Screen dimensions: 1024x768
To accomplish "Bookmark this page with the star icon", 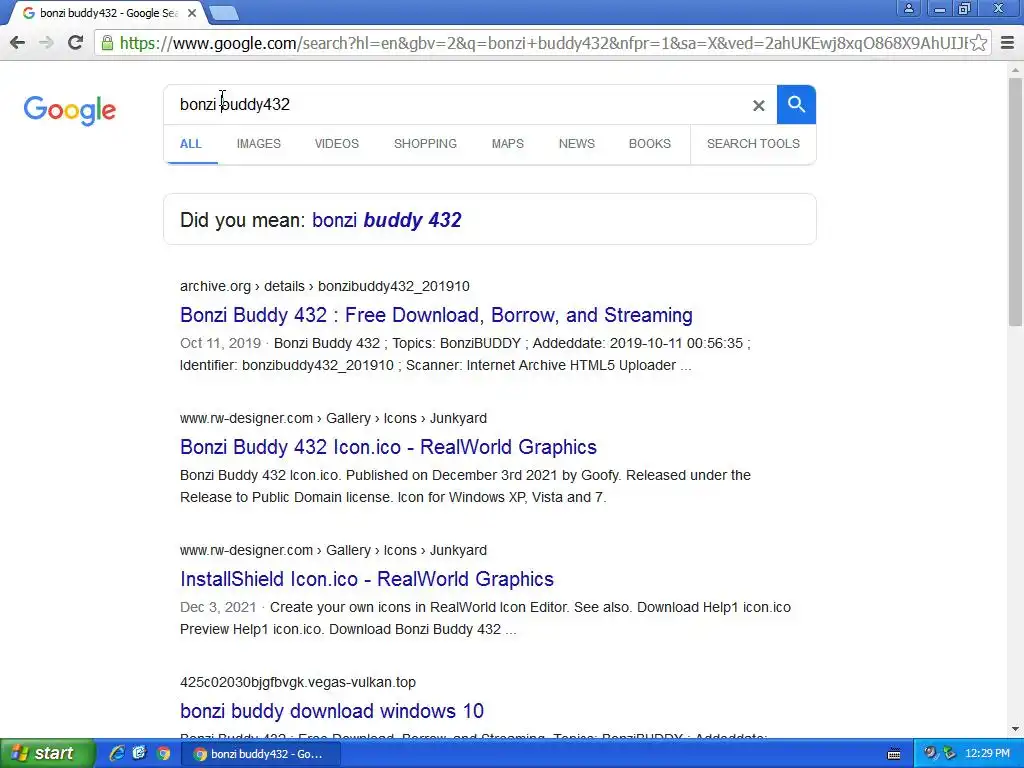I will coord(978,43).
